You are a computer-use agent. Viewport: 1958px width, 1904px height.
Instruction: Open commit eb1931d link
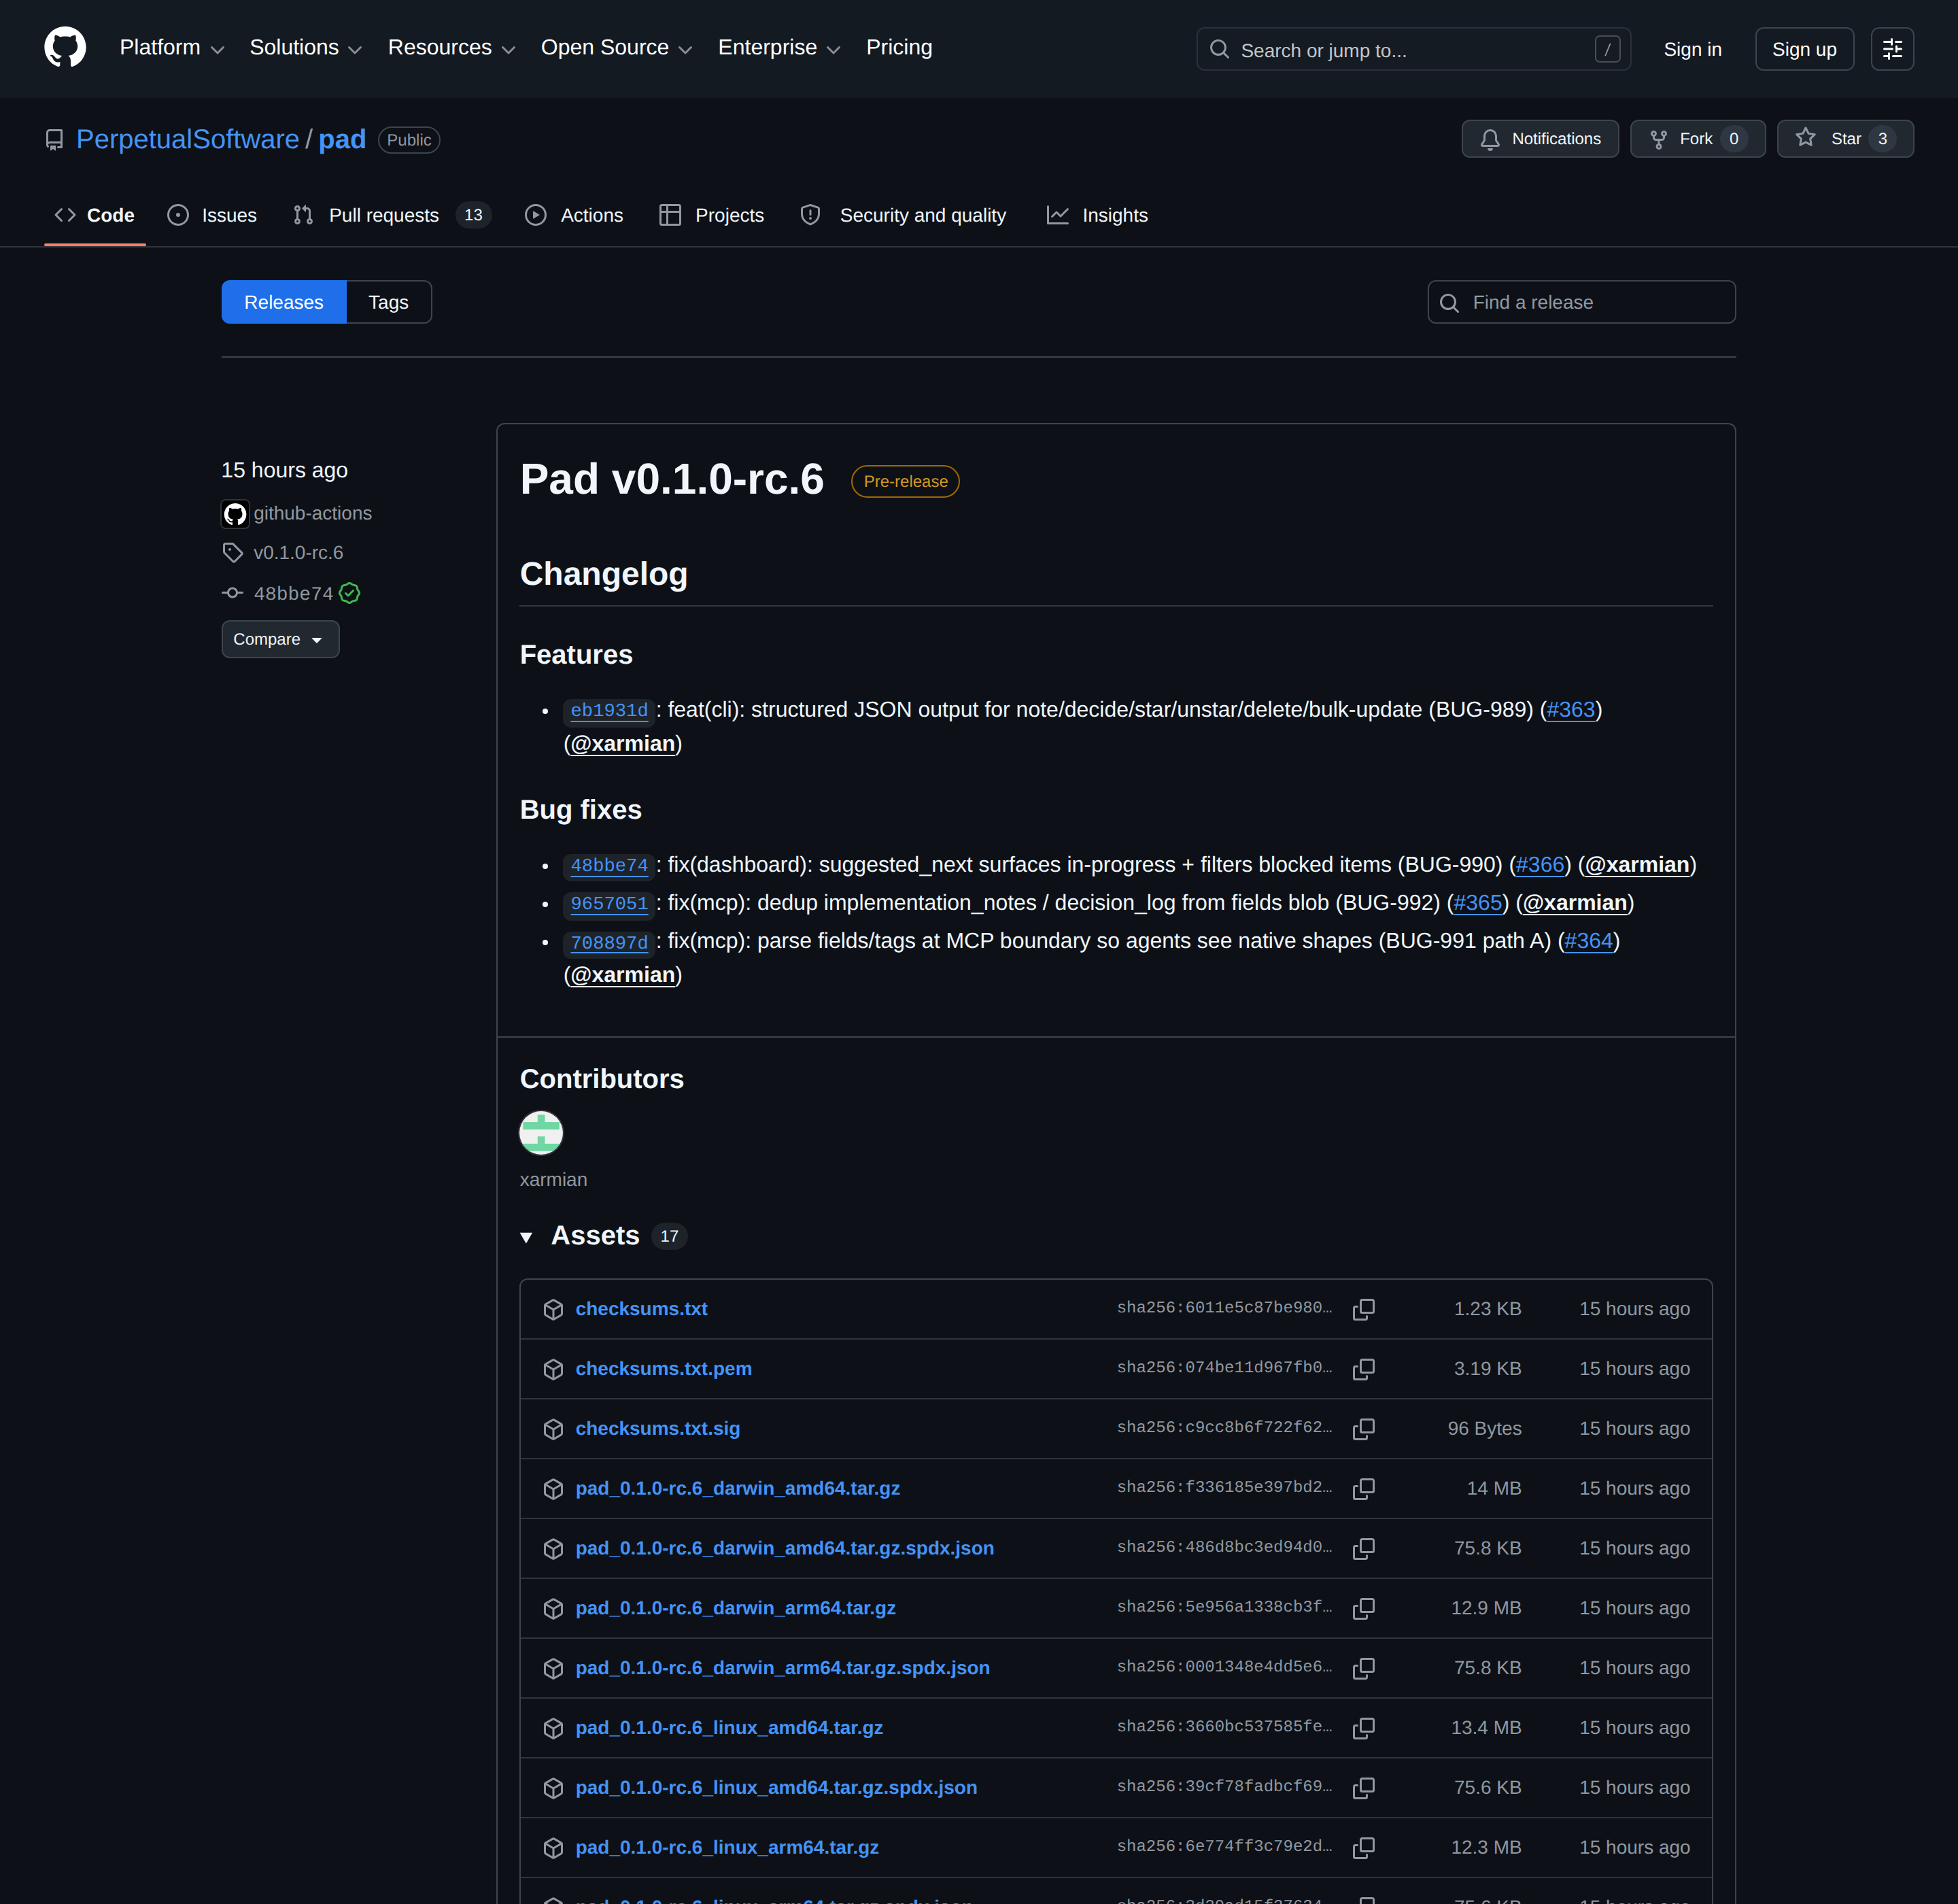609,710
